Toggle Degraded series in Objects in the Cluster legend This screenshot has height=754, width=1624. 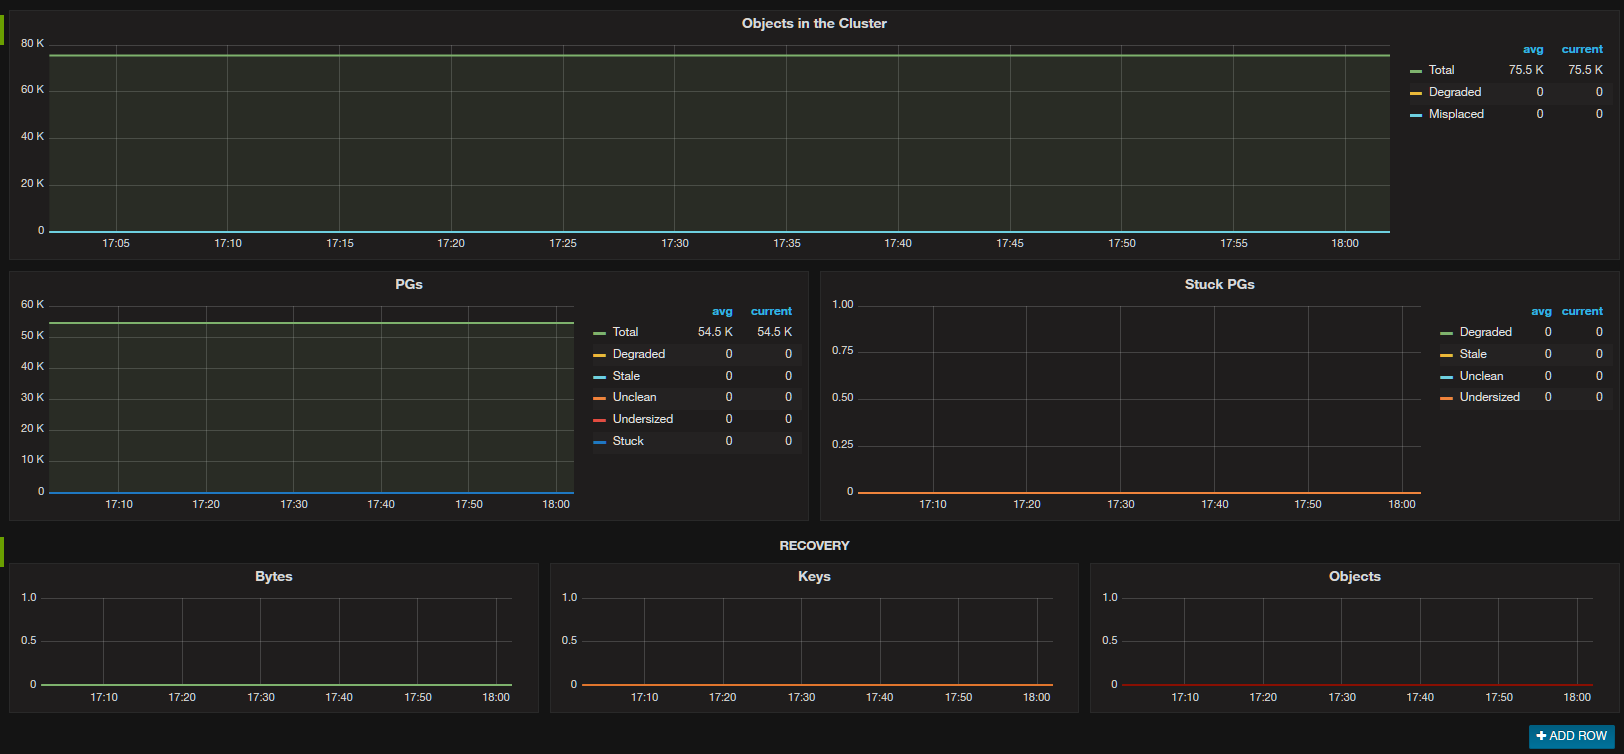[1455, 92]
